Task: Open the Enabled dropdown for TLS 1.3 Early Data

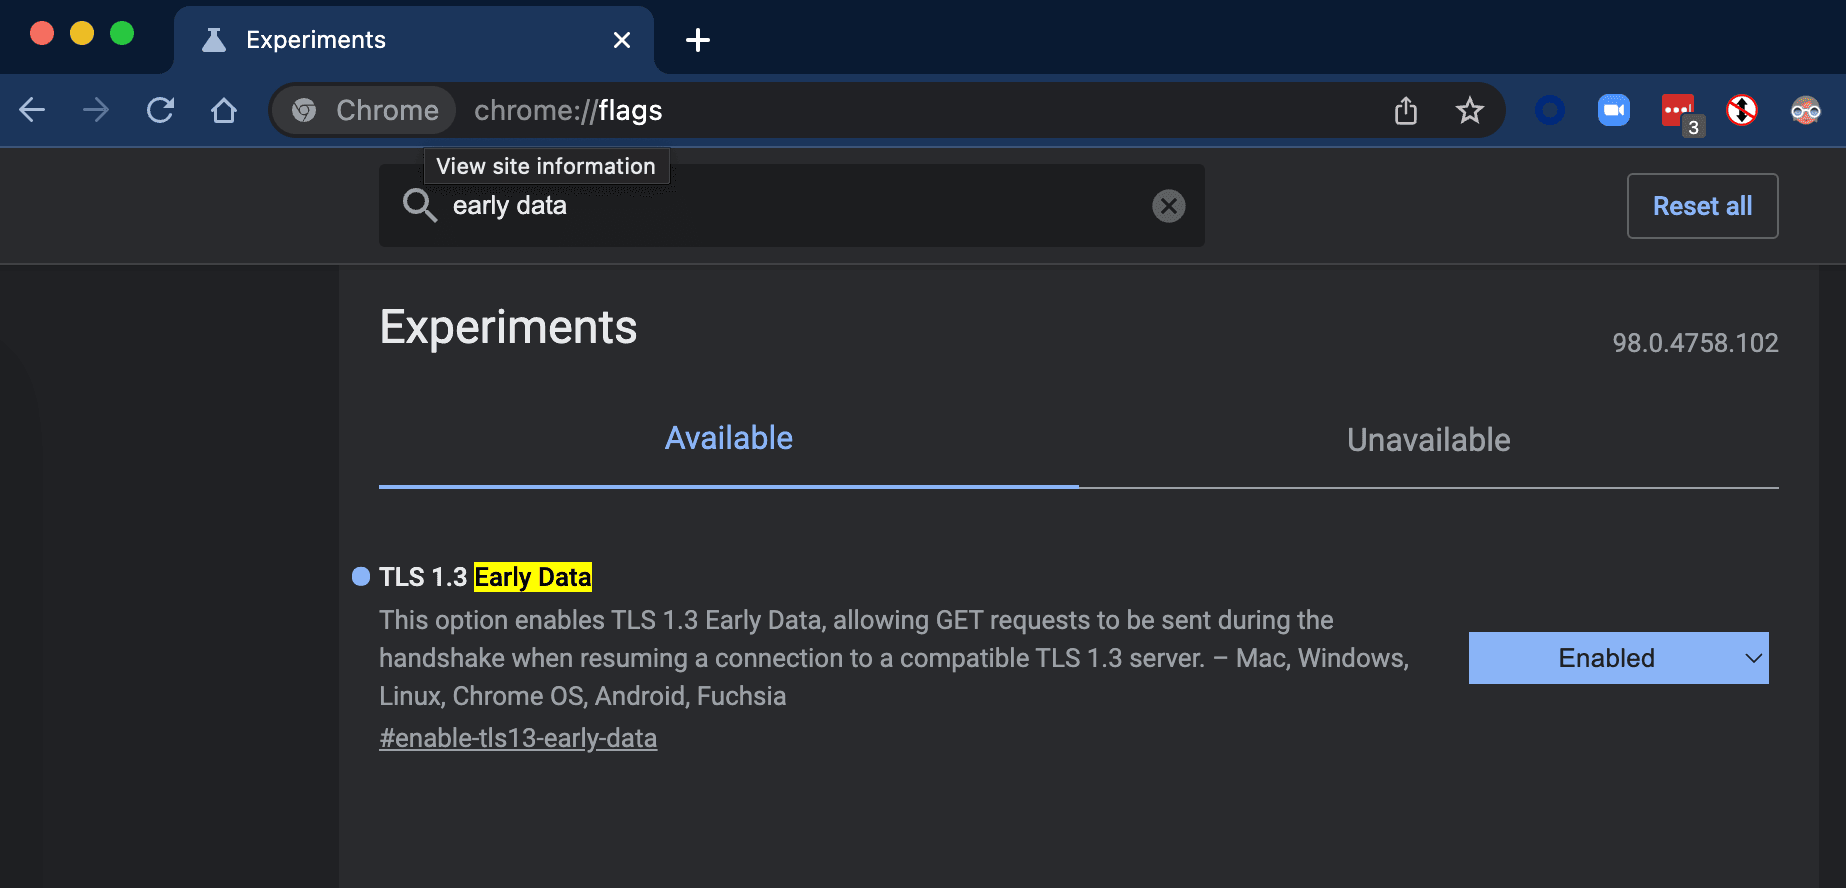Action: pyautogui.click(x=1618, y=658)
